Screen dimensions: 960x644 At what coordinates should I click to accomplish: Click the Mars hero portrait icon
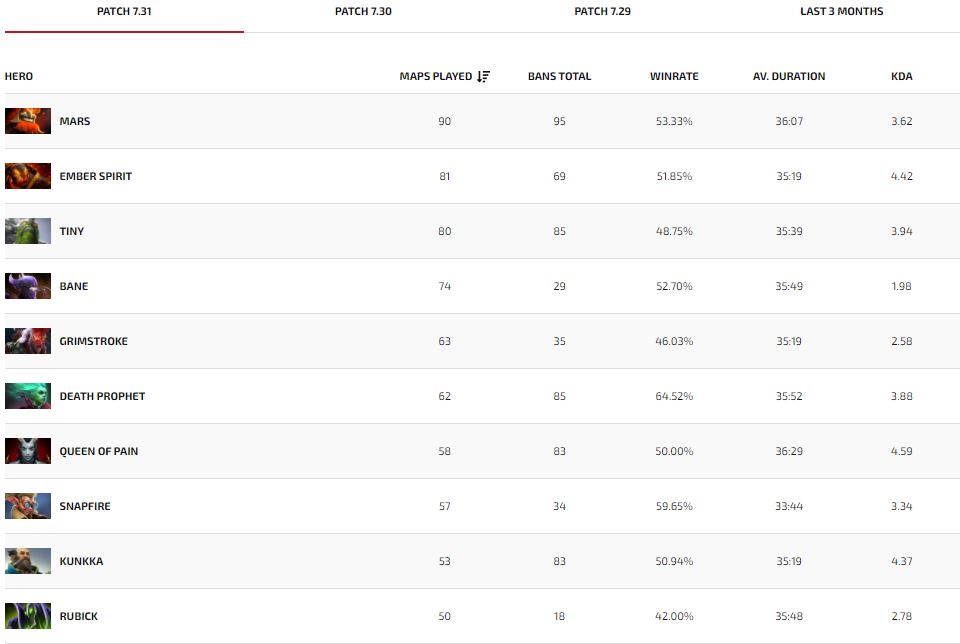[28, 121]
